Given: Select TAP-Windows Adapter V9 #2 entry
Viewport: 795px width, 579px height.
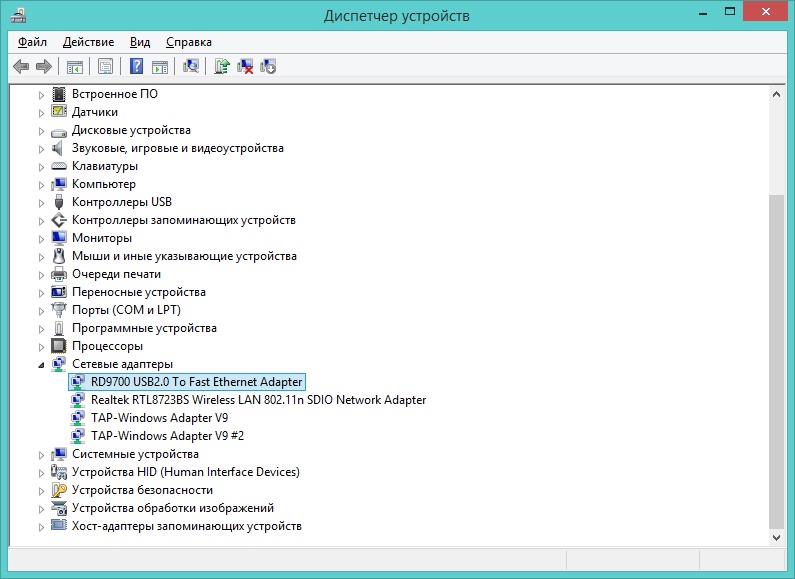Looking at the screenshot, I should [167, 436].
